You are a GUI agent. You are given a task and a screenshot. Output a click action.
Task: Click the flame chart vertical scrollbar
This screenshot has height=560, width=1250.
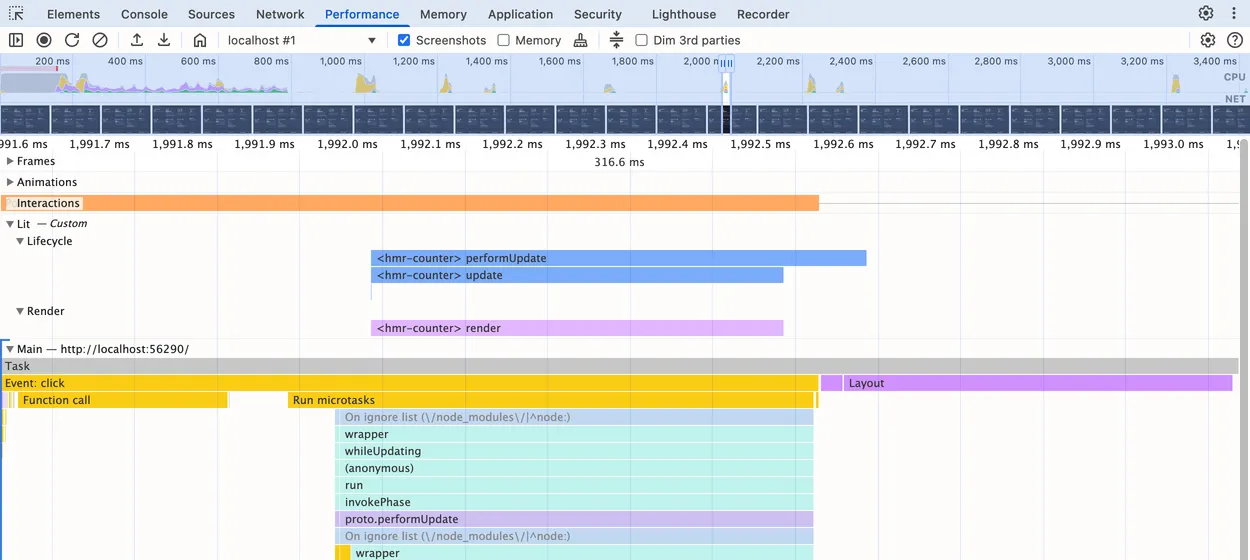pos(1243,350)
